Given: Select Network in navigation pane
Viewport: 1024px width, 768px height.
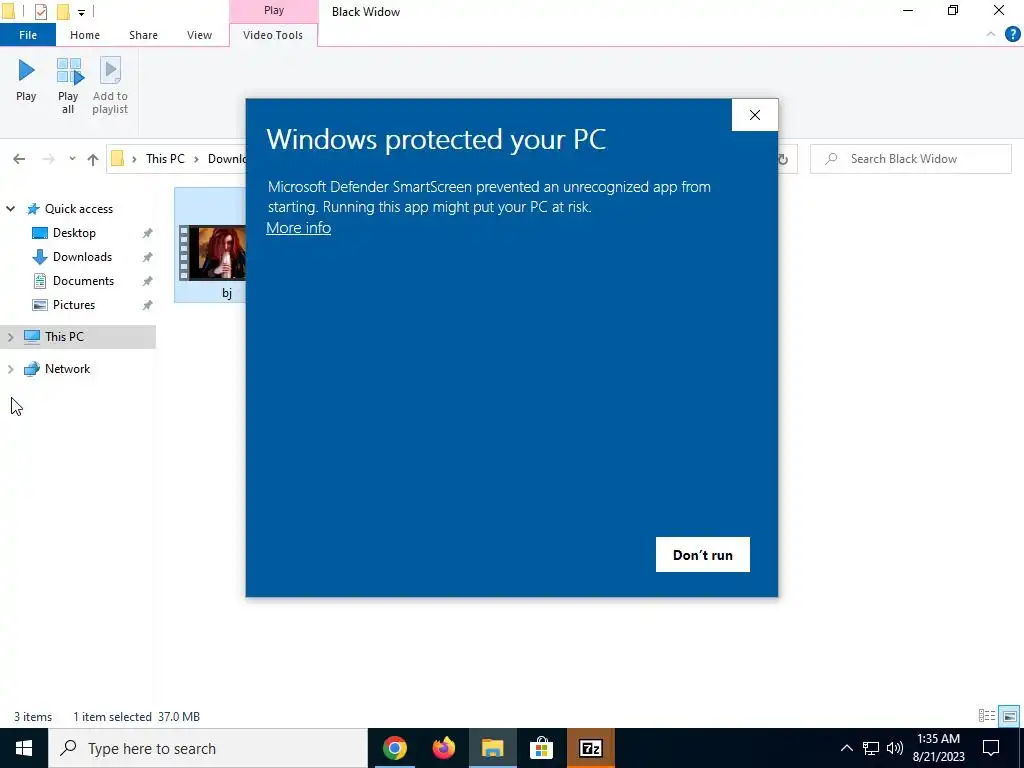Looking at the screenshot, I should (x=67, y=369).
